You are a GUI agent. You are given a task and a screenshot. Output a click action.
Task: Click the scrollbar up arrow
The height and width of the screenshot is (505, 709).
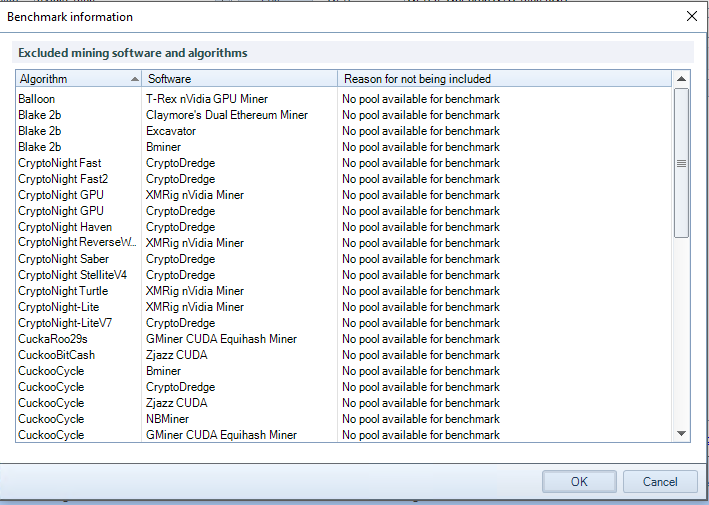(x=681, y=79)
